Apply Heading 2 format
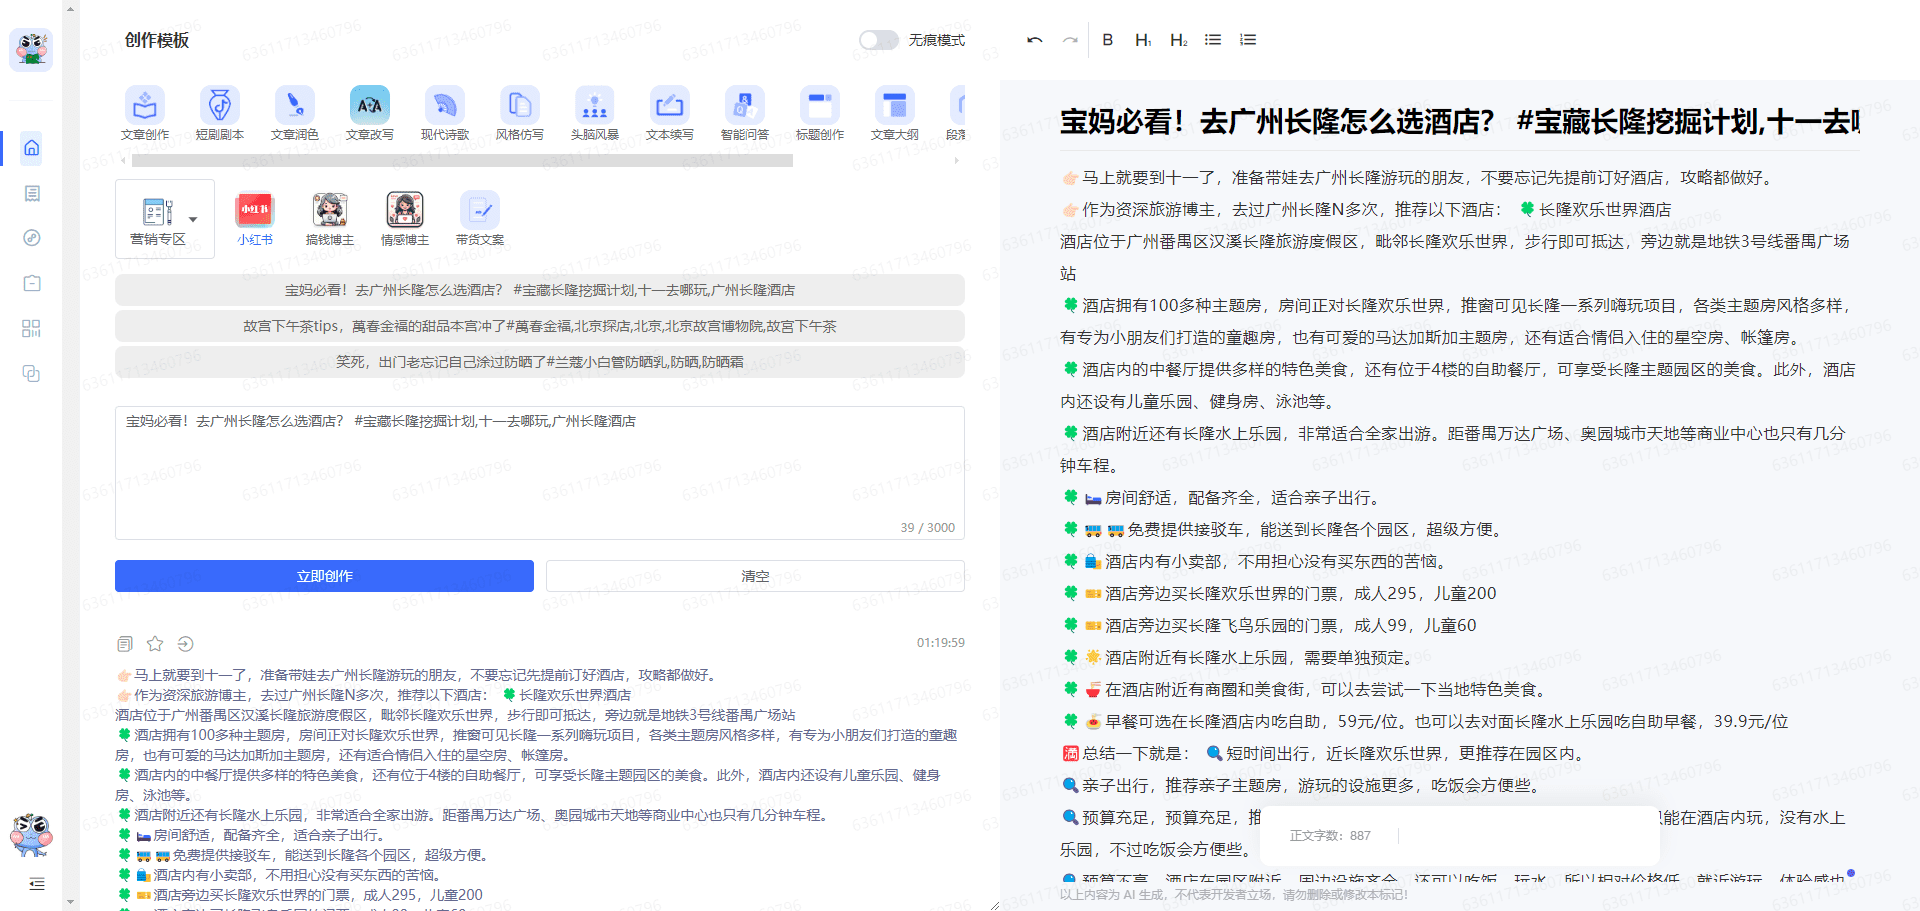The width and height of the screenshot is (1920, 911). [x=1178, y=40]
